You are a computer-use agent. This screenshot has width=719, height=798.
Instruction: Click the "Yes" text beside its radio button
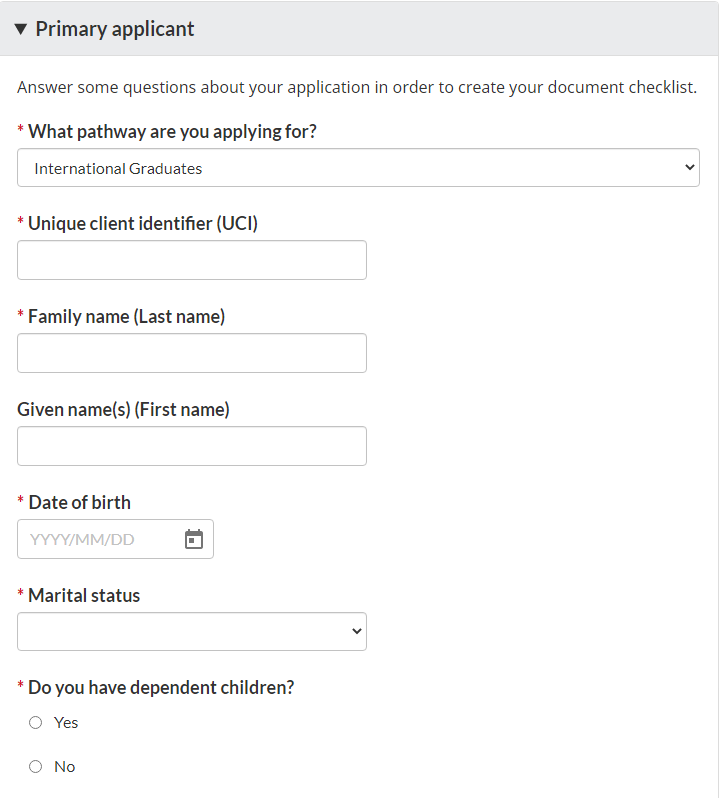[x=66, y=722]
